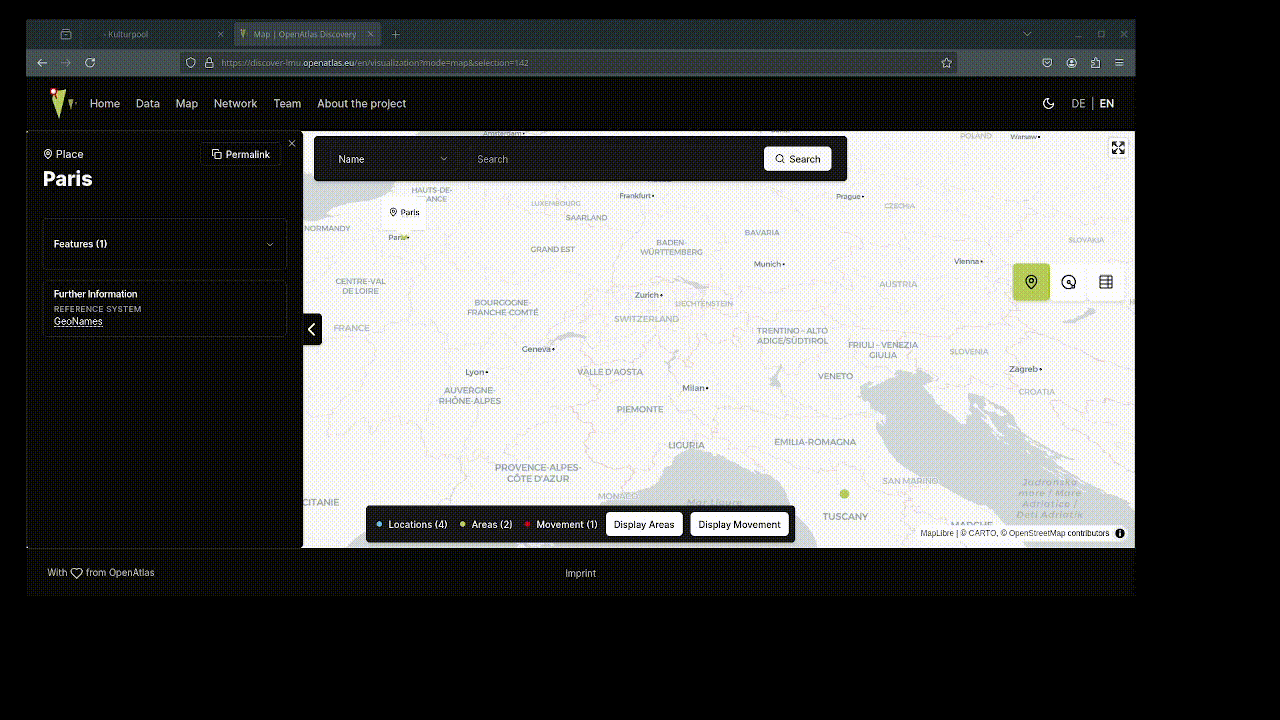The image size is (1280, 720).
Task: Reload the page in browser
Action: (x=90, y=62)
